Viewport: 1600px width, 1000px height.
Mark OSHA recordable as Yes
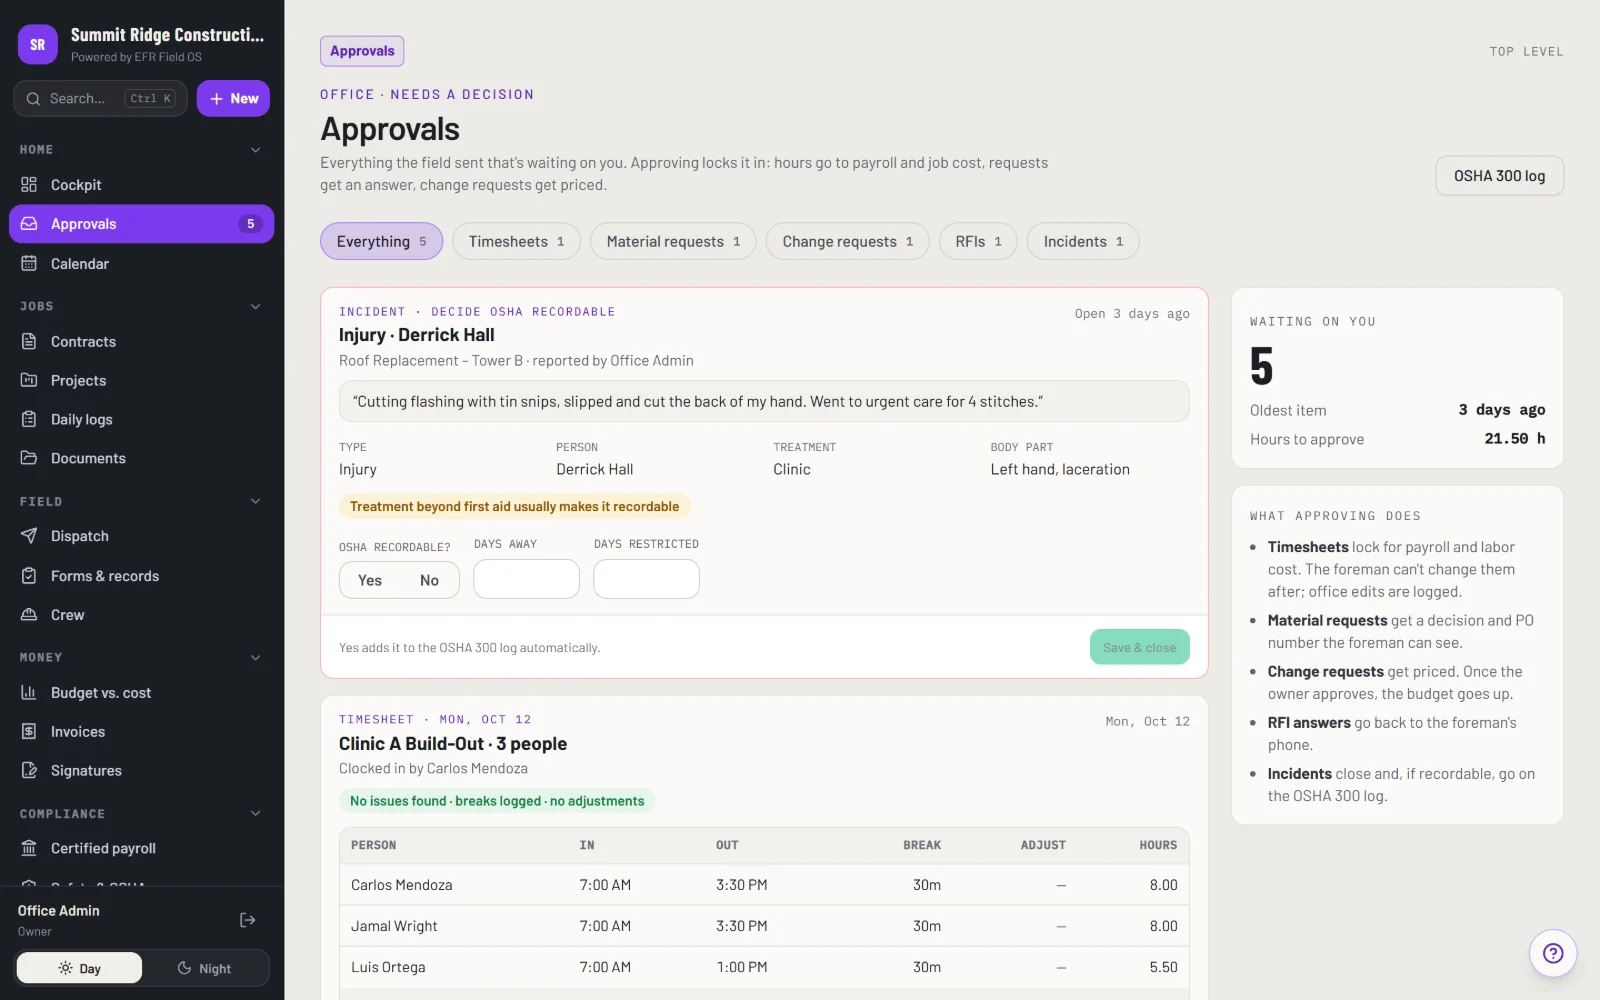[370, 580]
